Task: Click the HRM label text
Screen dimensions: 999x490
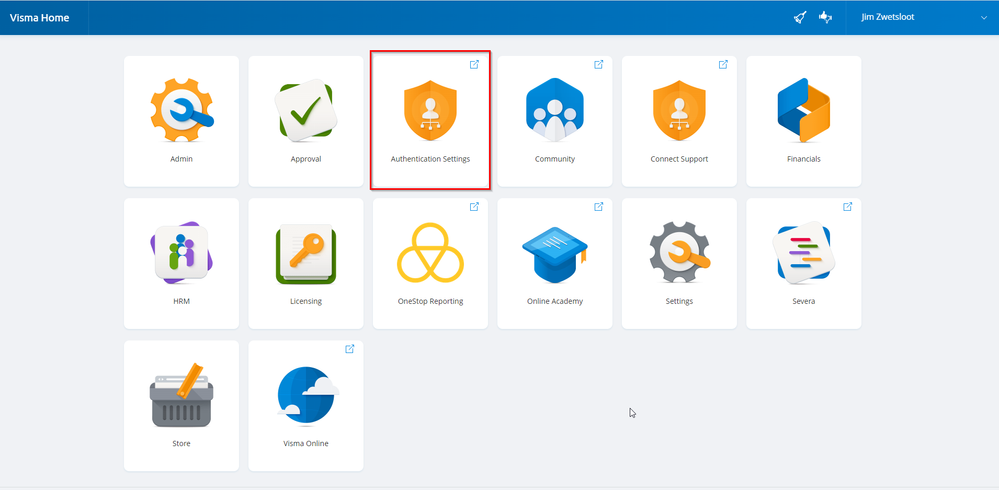Action: click(x=182, y=301)
